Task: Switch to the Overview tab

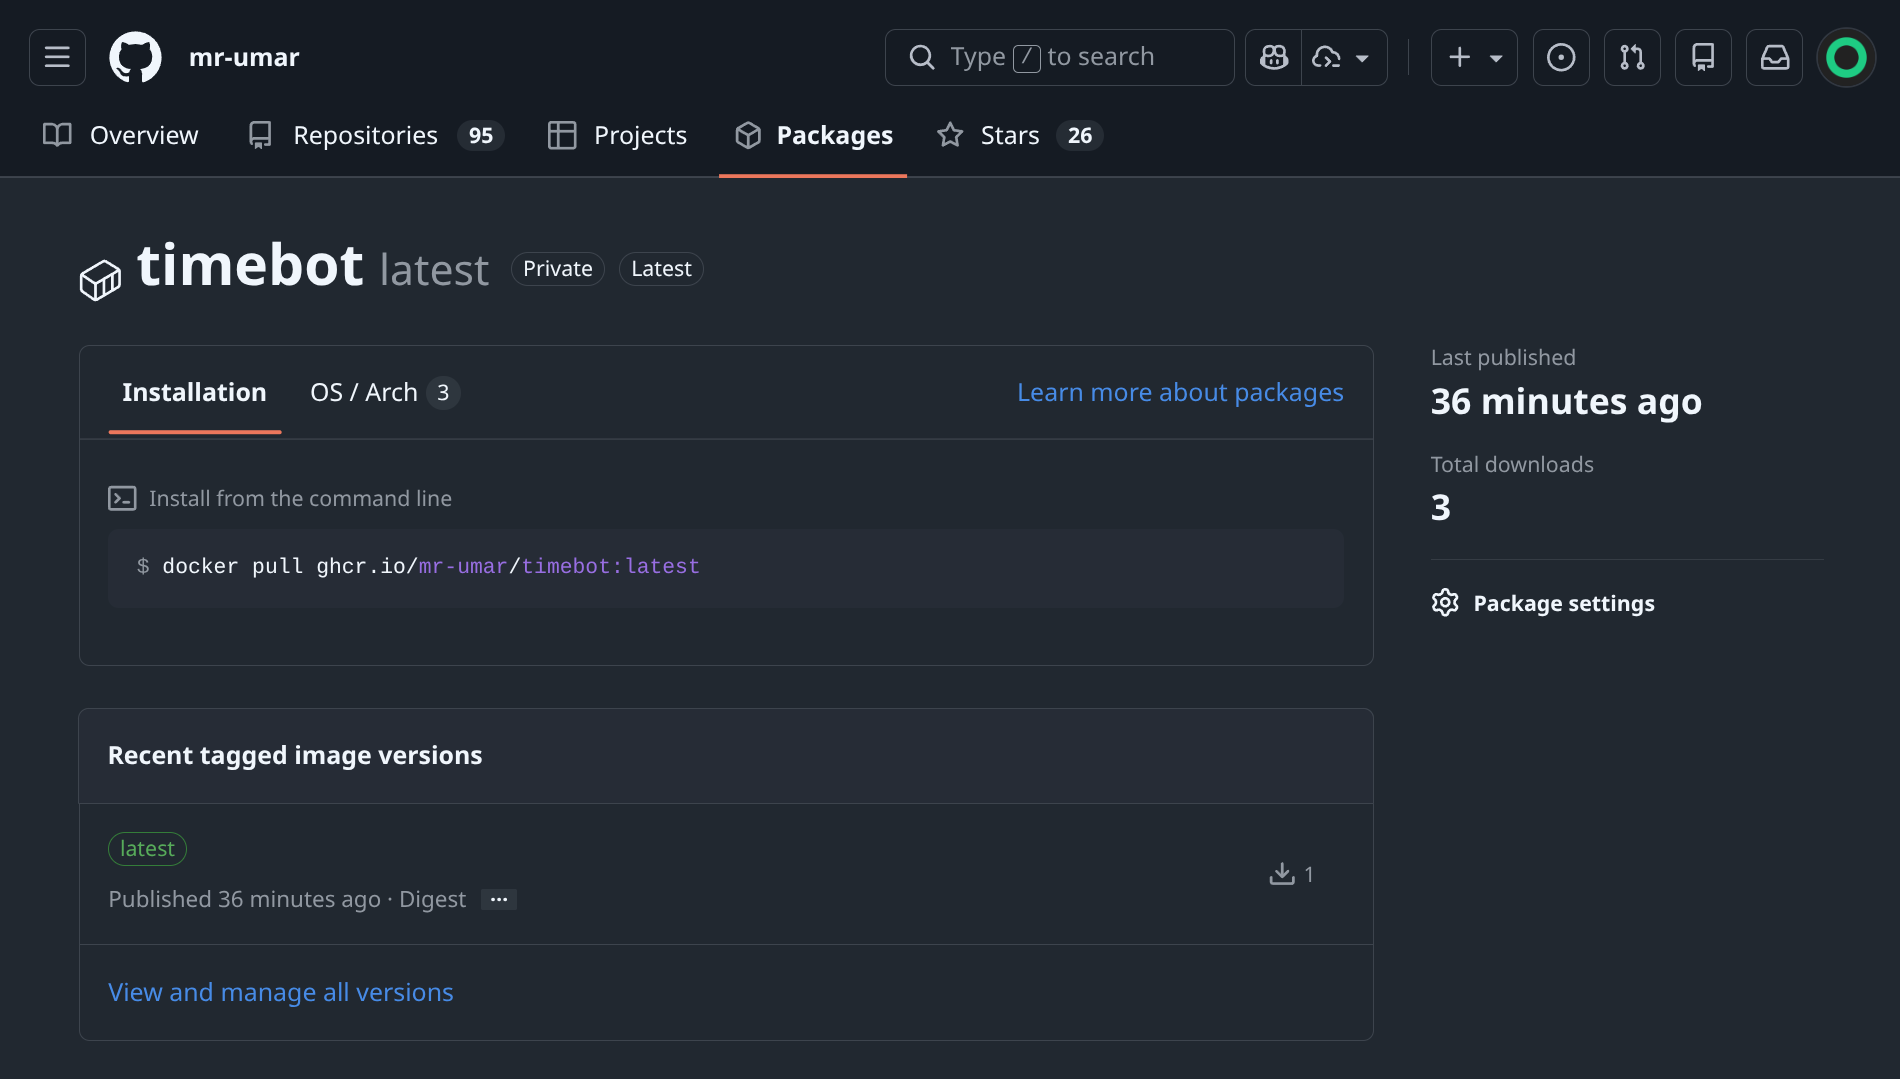Action: click(120, 135)
